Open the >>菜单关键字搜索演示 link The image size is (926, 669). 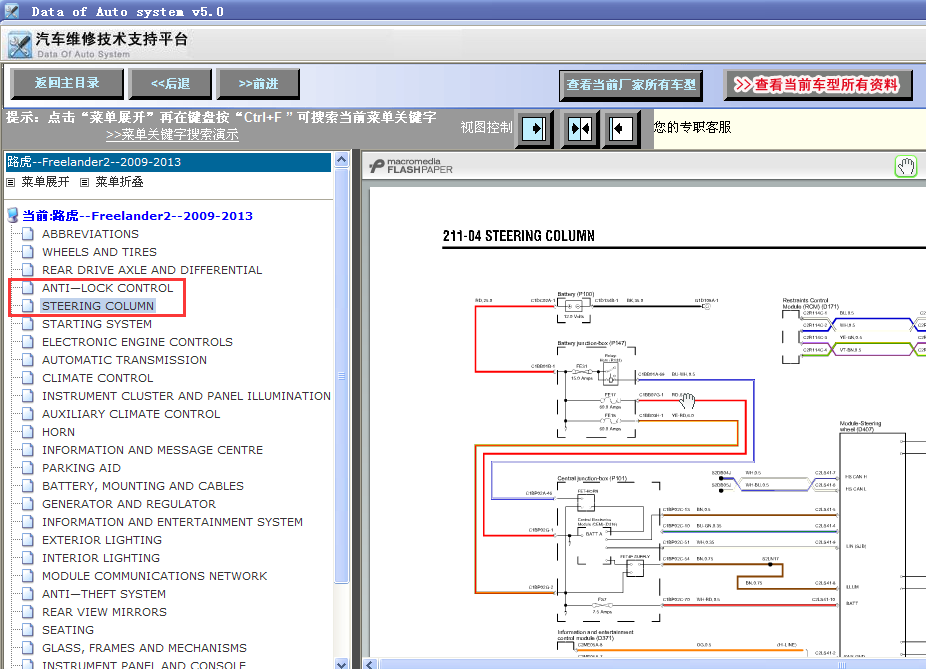coord(172,135)
